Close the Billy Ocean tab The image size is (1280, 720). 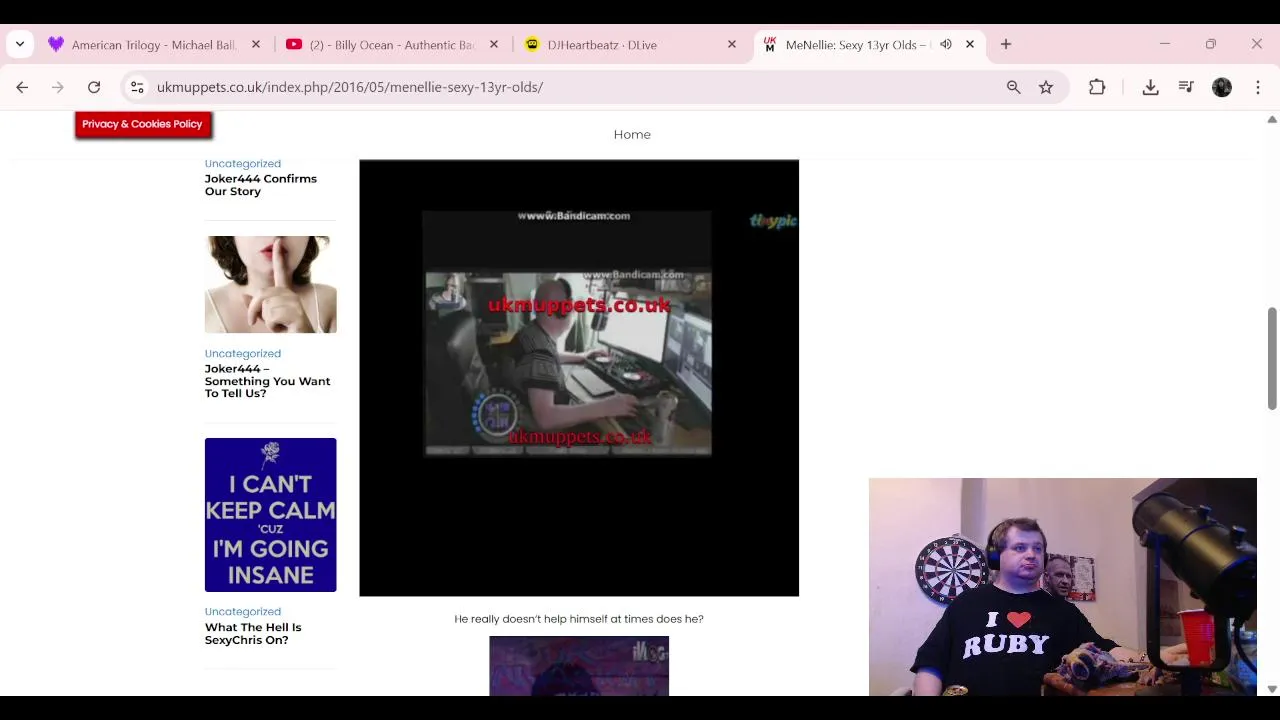point(494,45)
